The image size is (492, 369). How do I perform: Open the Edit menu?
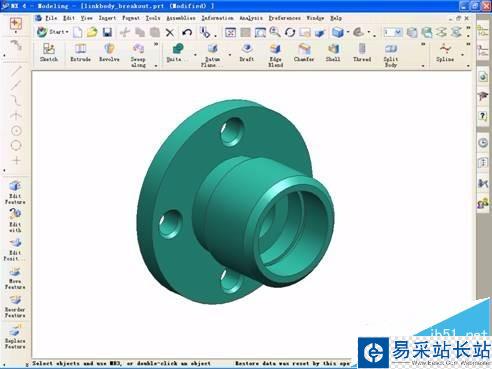pyautogui.click(x=69, y=18)
